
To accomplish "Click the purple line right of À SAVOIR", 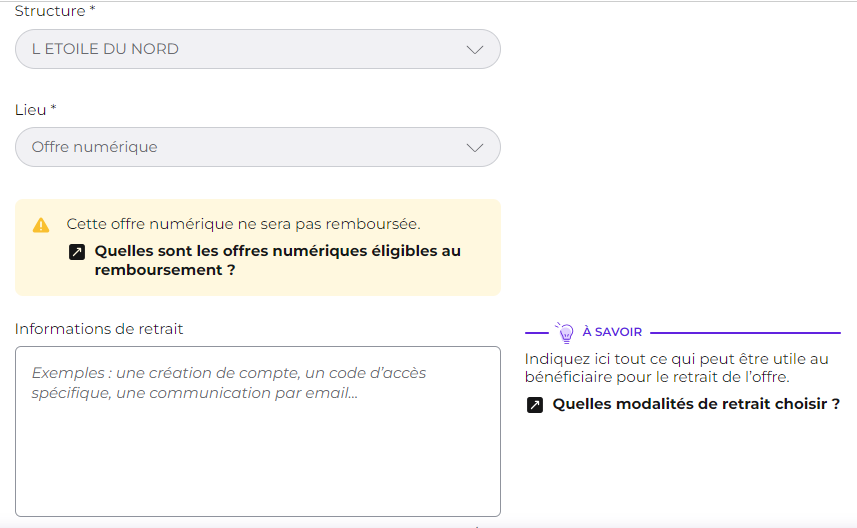I will pos(746,332).
